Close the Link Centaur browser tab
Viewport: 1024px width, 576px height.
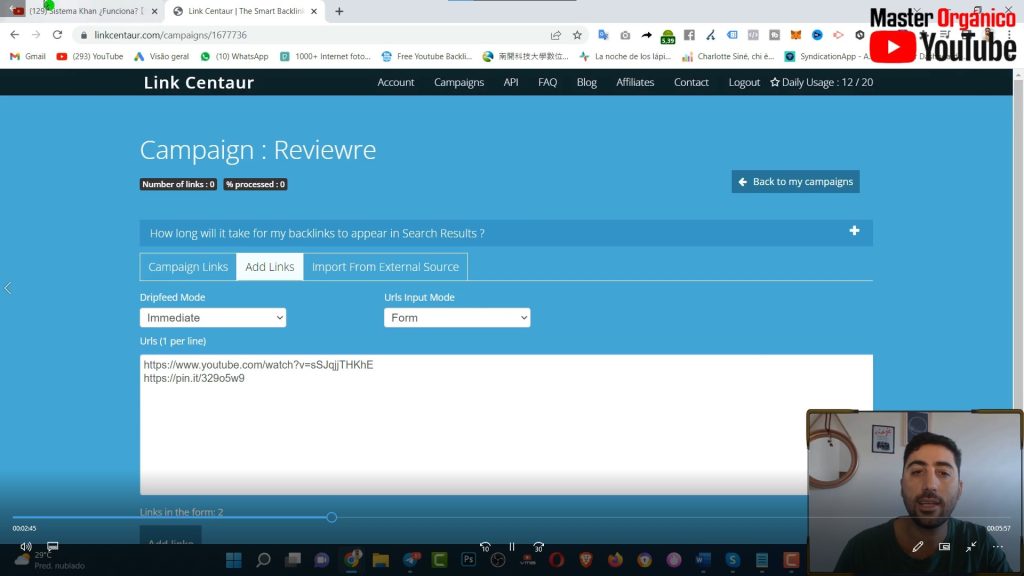(314, 11)
